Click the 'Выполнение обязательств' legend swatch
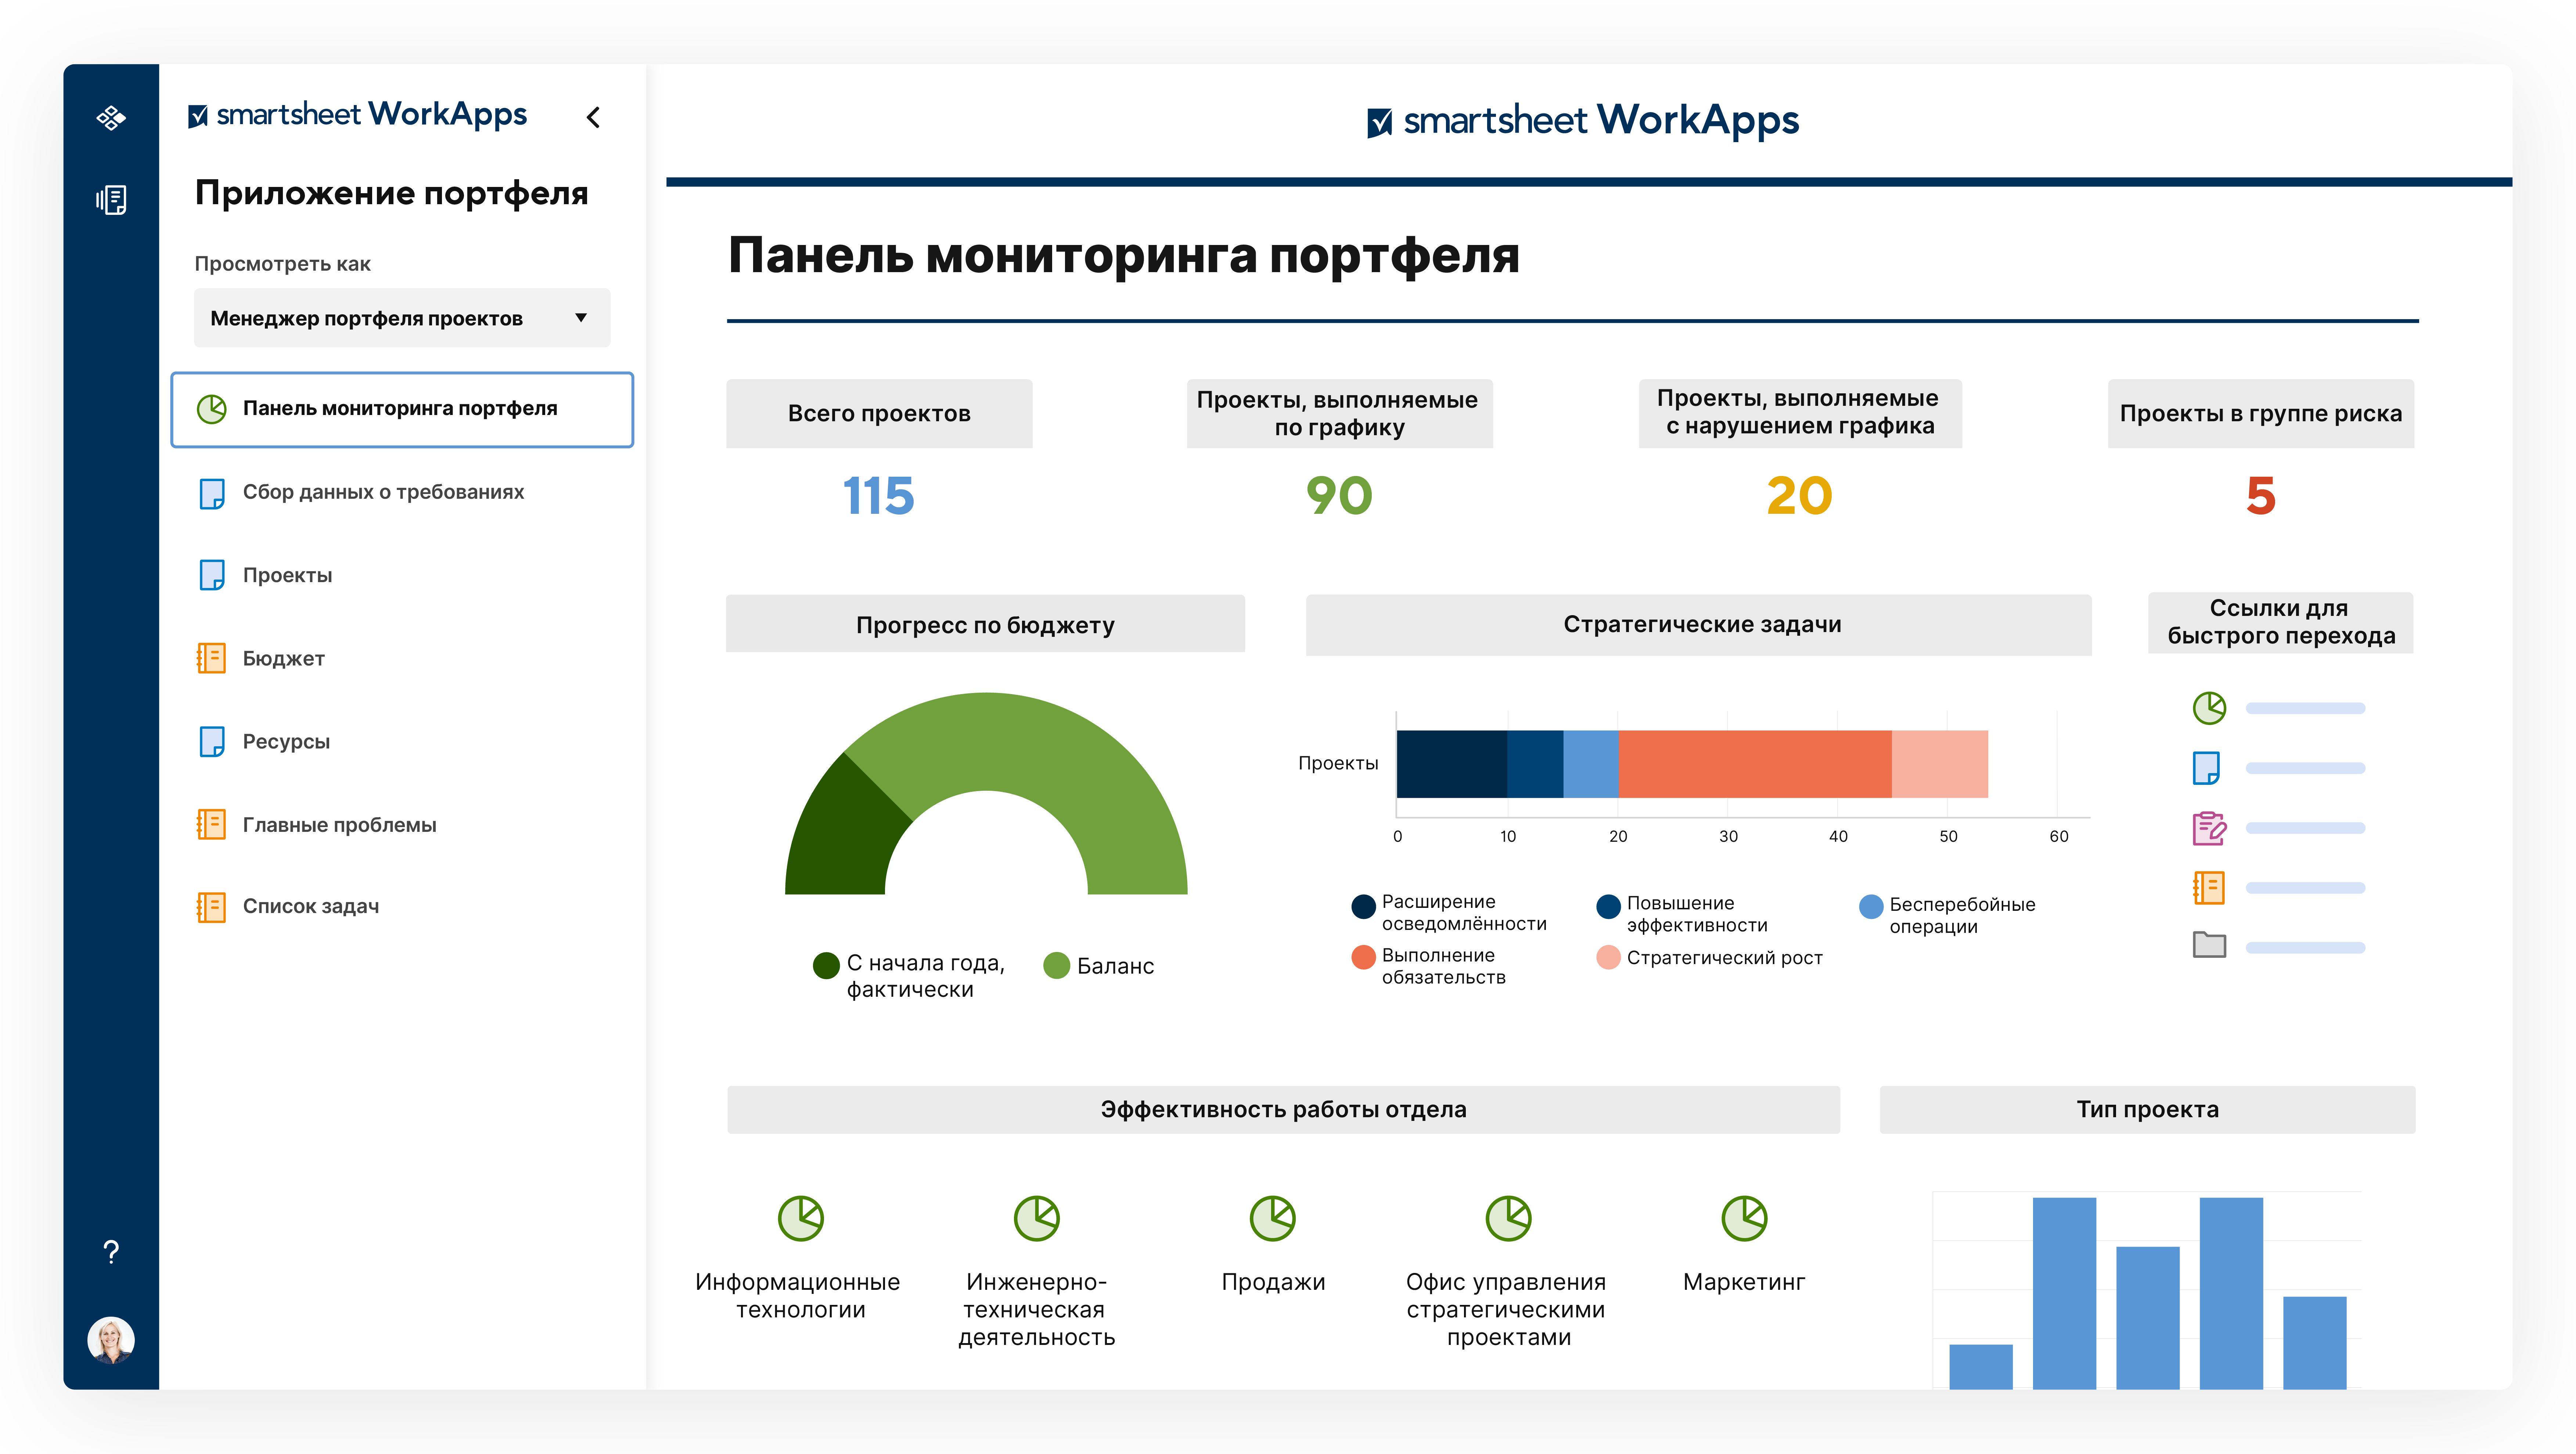Image resolution: width=2576 pixels, height=1454 pixels. 1364,958
